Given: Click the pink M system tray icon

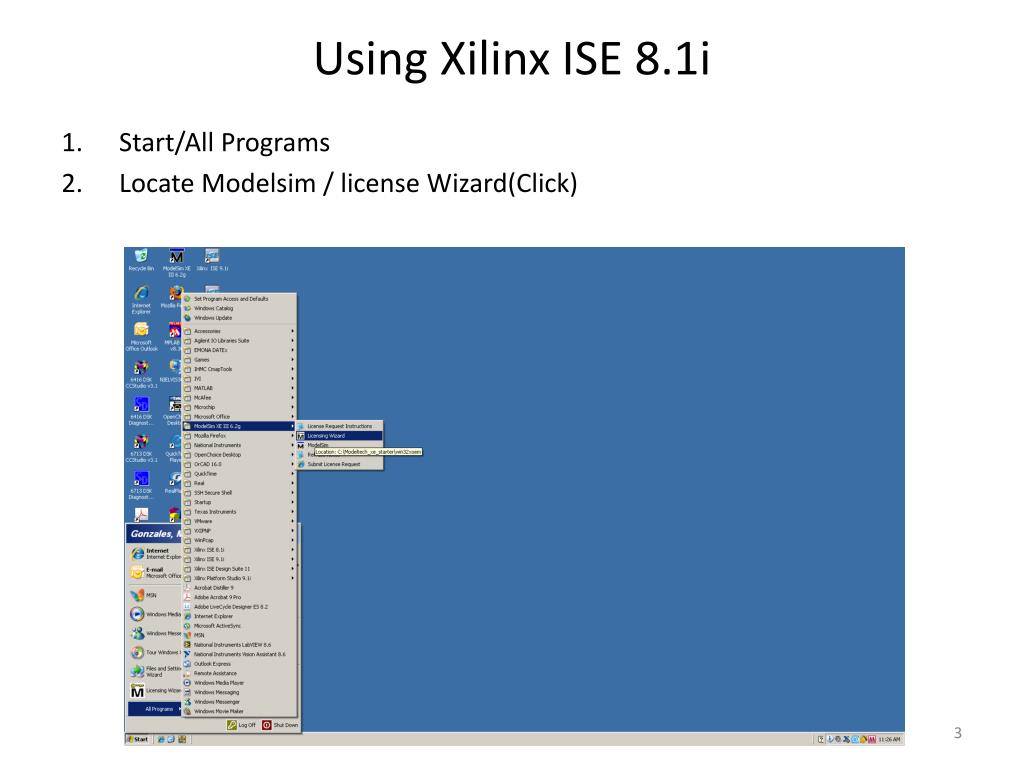Looking at the screenshot, I should point(872,739).
